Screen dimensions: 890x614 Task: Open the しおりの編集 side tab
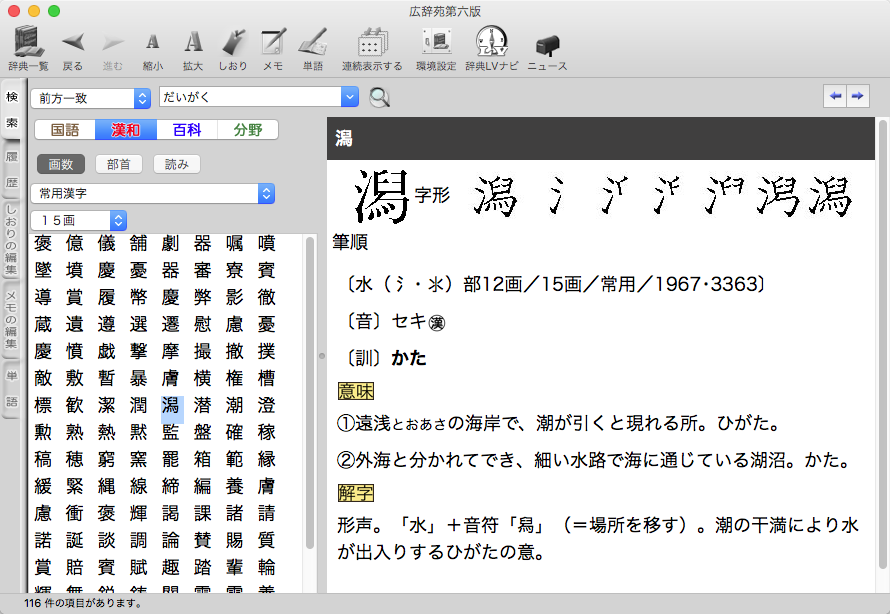[12, 240]
